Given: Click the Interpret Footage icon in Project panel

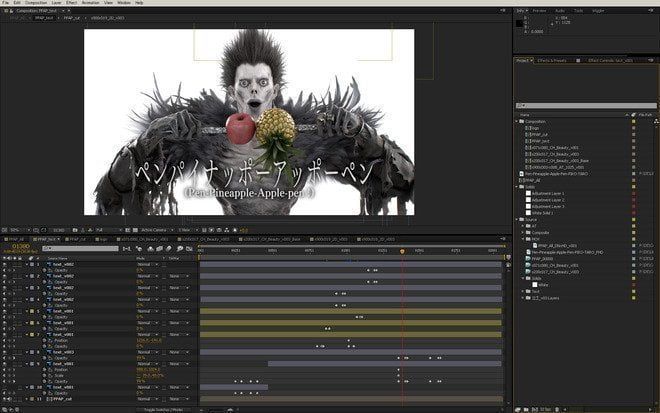Looking at the screenshot, I should 518,409.
